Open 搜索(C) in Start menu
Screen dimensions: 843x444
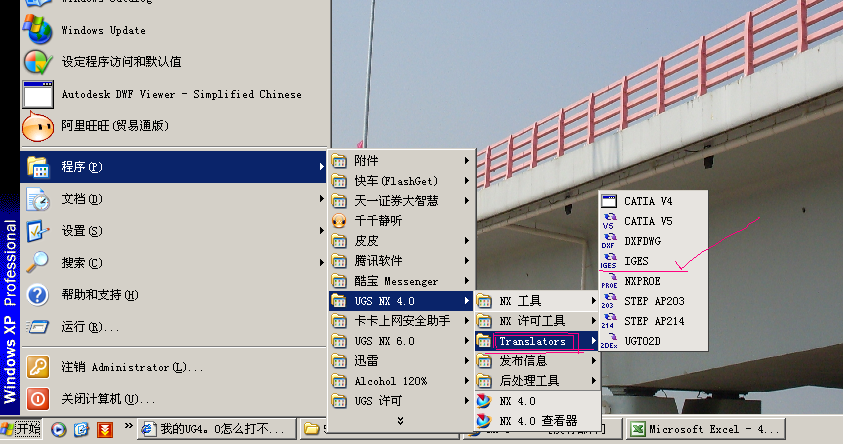pyautogui.click(x=174, y=262)
